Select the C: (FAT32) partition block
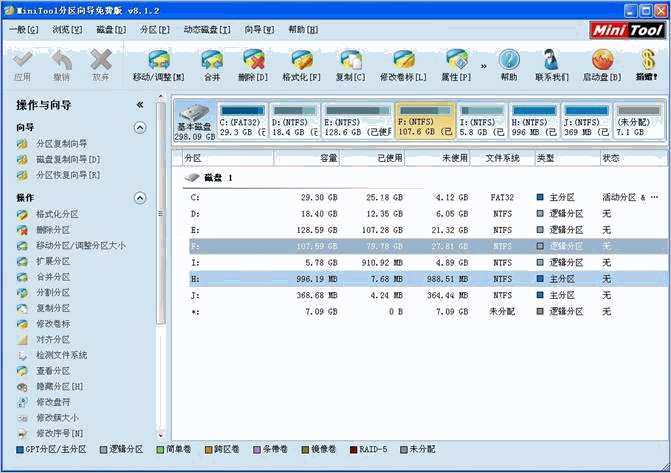Screen dimensions: 671x473 pyautogui.click(x=242, y=121)
